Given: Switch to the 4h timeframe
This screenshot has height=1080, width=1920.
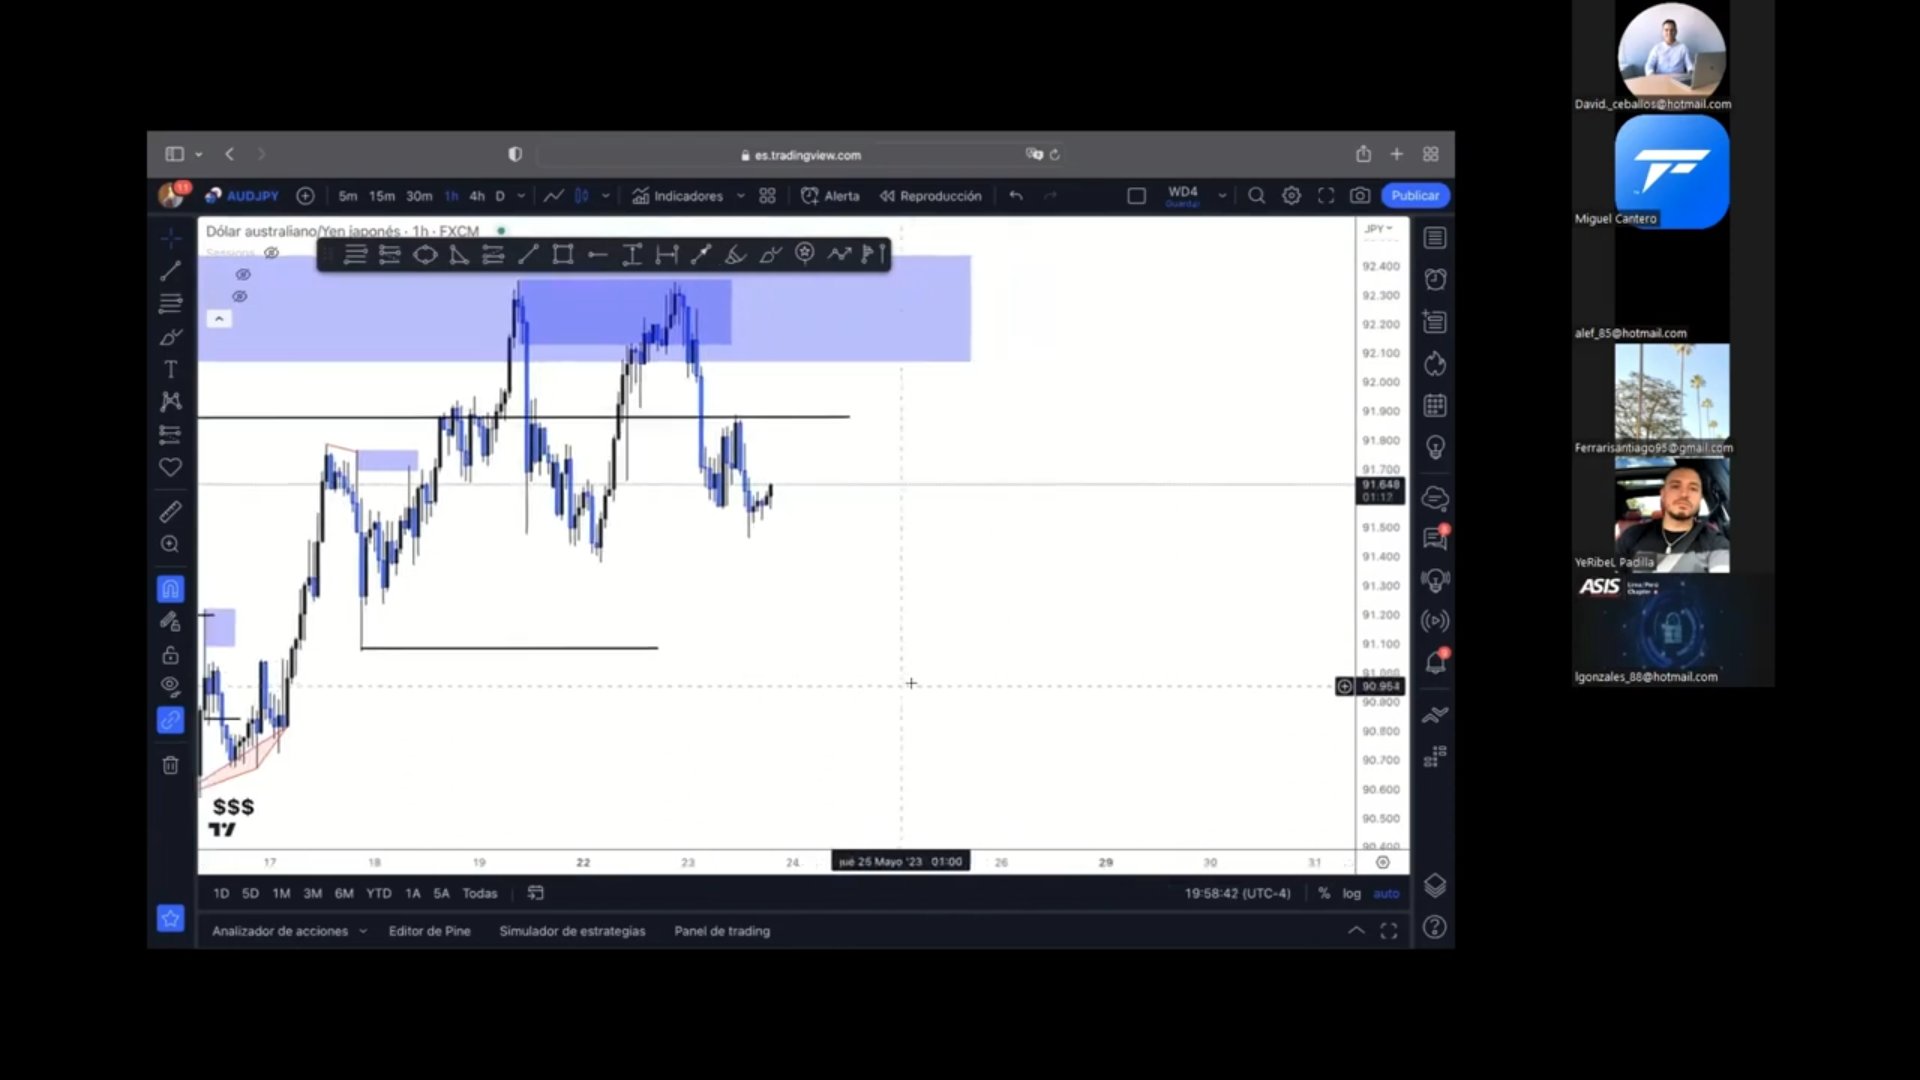Looking at the screenshot, I should click(x=477, y=196).
